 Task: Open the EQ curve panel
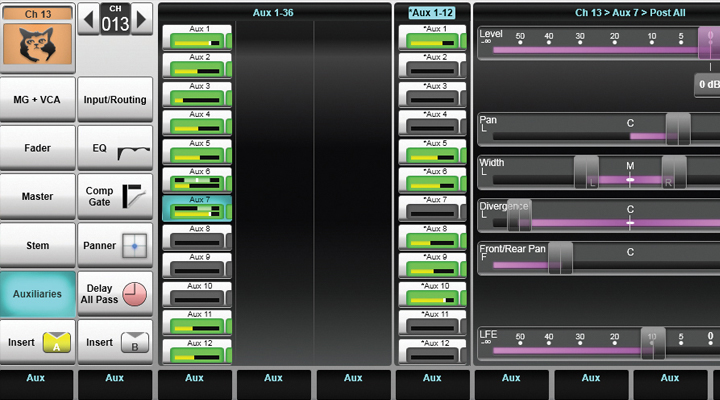(115, 148)
